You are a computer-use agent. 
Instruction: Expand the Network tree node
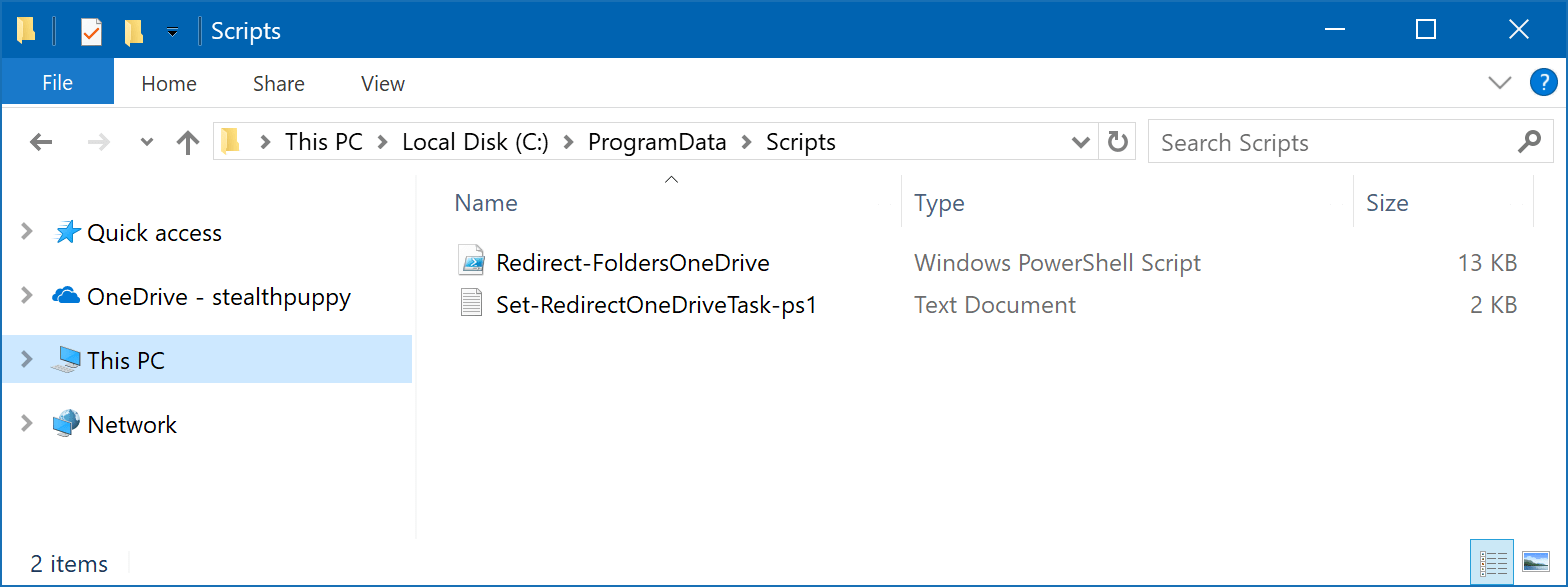(x=27, y=424)
